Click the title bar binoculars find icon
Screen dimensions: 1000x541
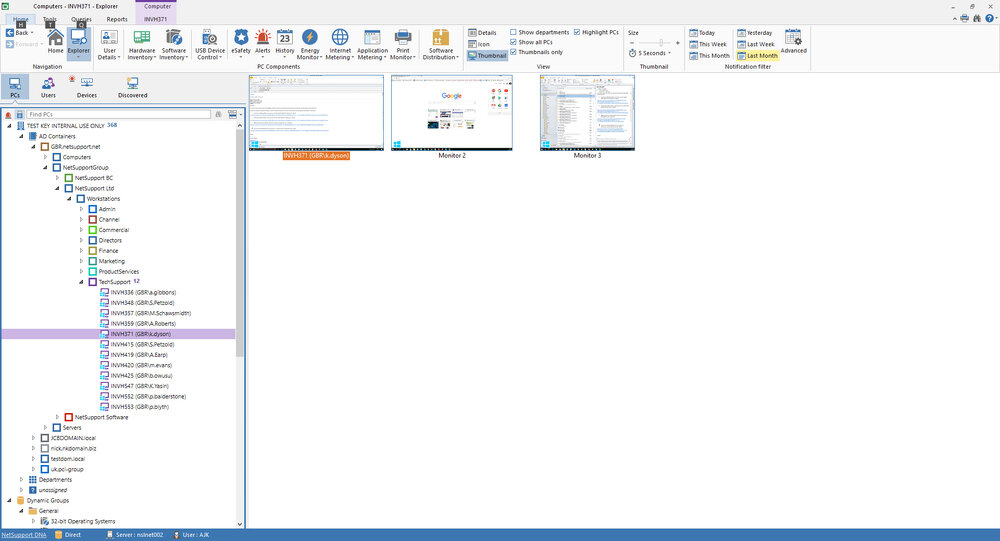pos(976,19)
